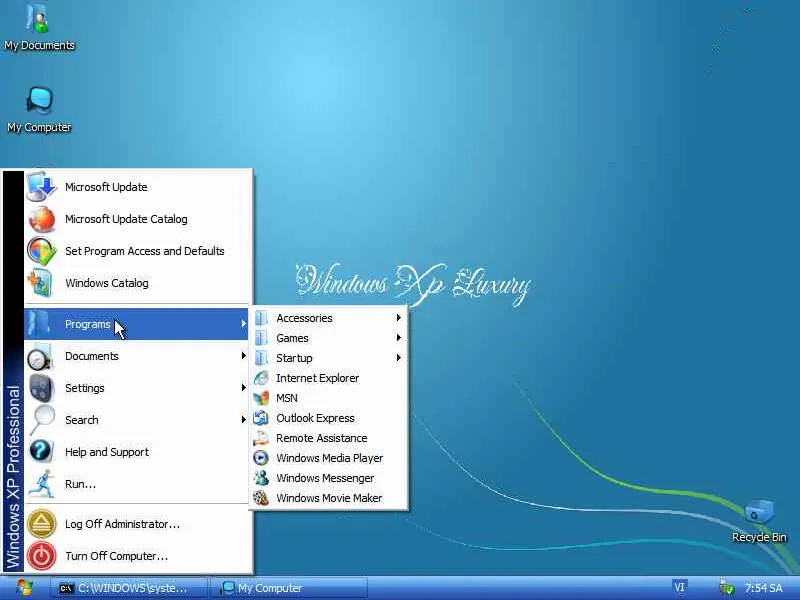The width and height of the screenshot is (800, 600).
Task: Expand the Startup submenu arrow
Action: tap(398, 357)
